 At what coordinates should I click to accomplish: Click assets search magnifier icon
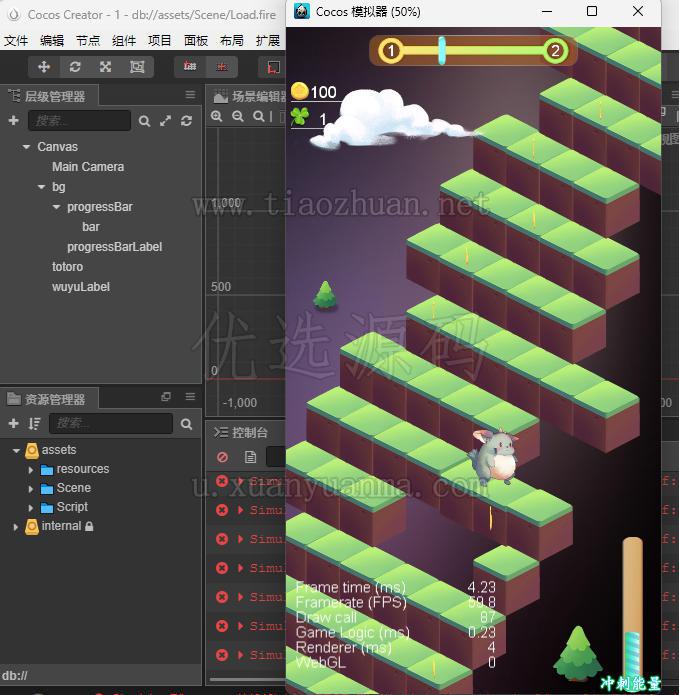[187, 424]
